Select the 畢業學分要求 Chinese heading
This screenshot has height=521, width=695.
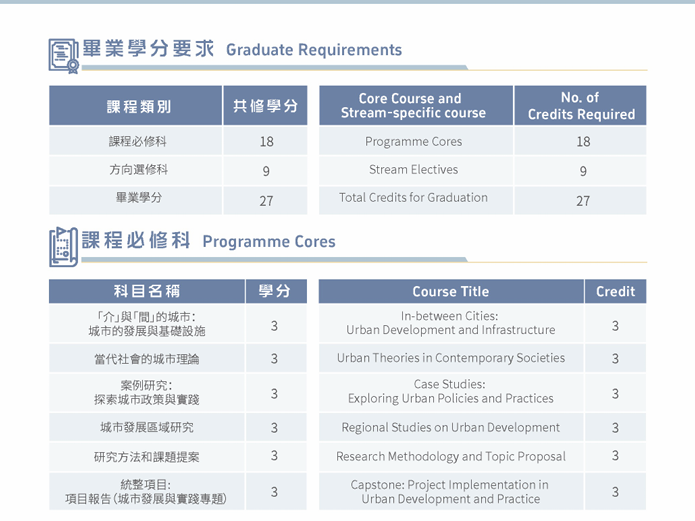click(x=148, y=48)
